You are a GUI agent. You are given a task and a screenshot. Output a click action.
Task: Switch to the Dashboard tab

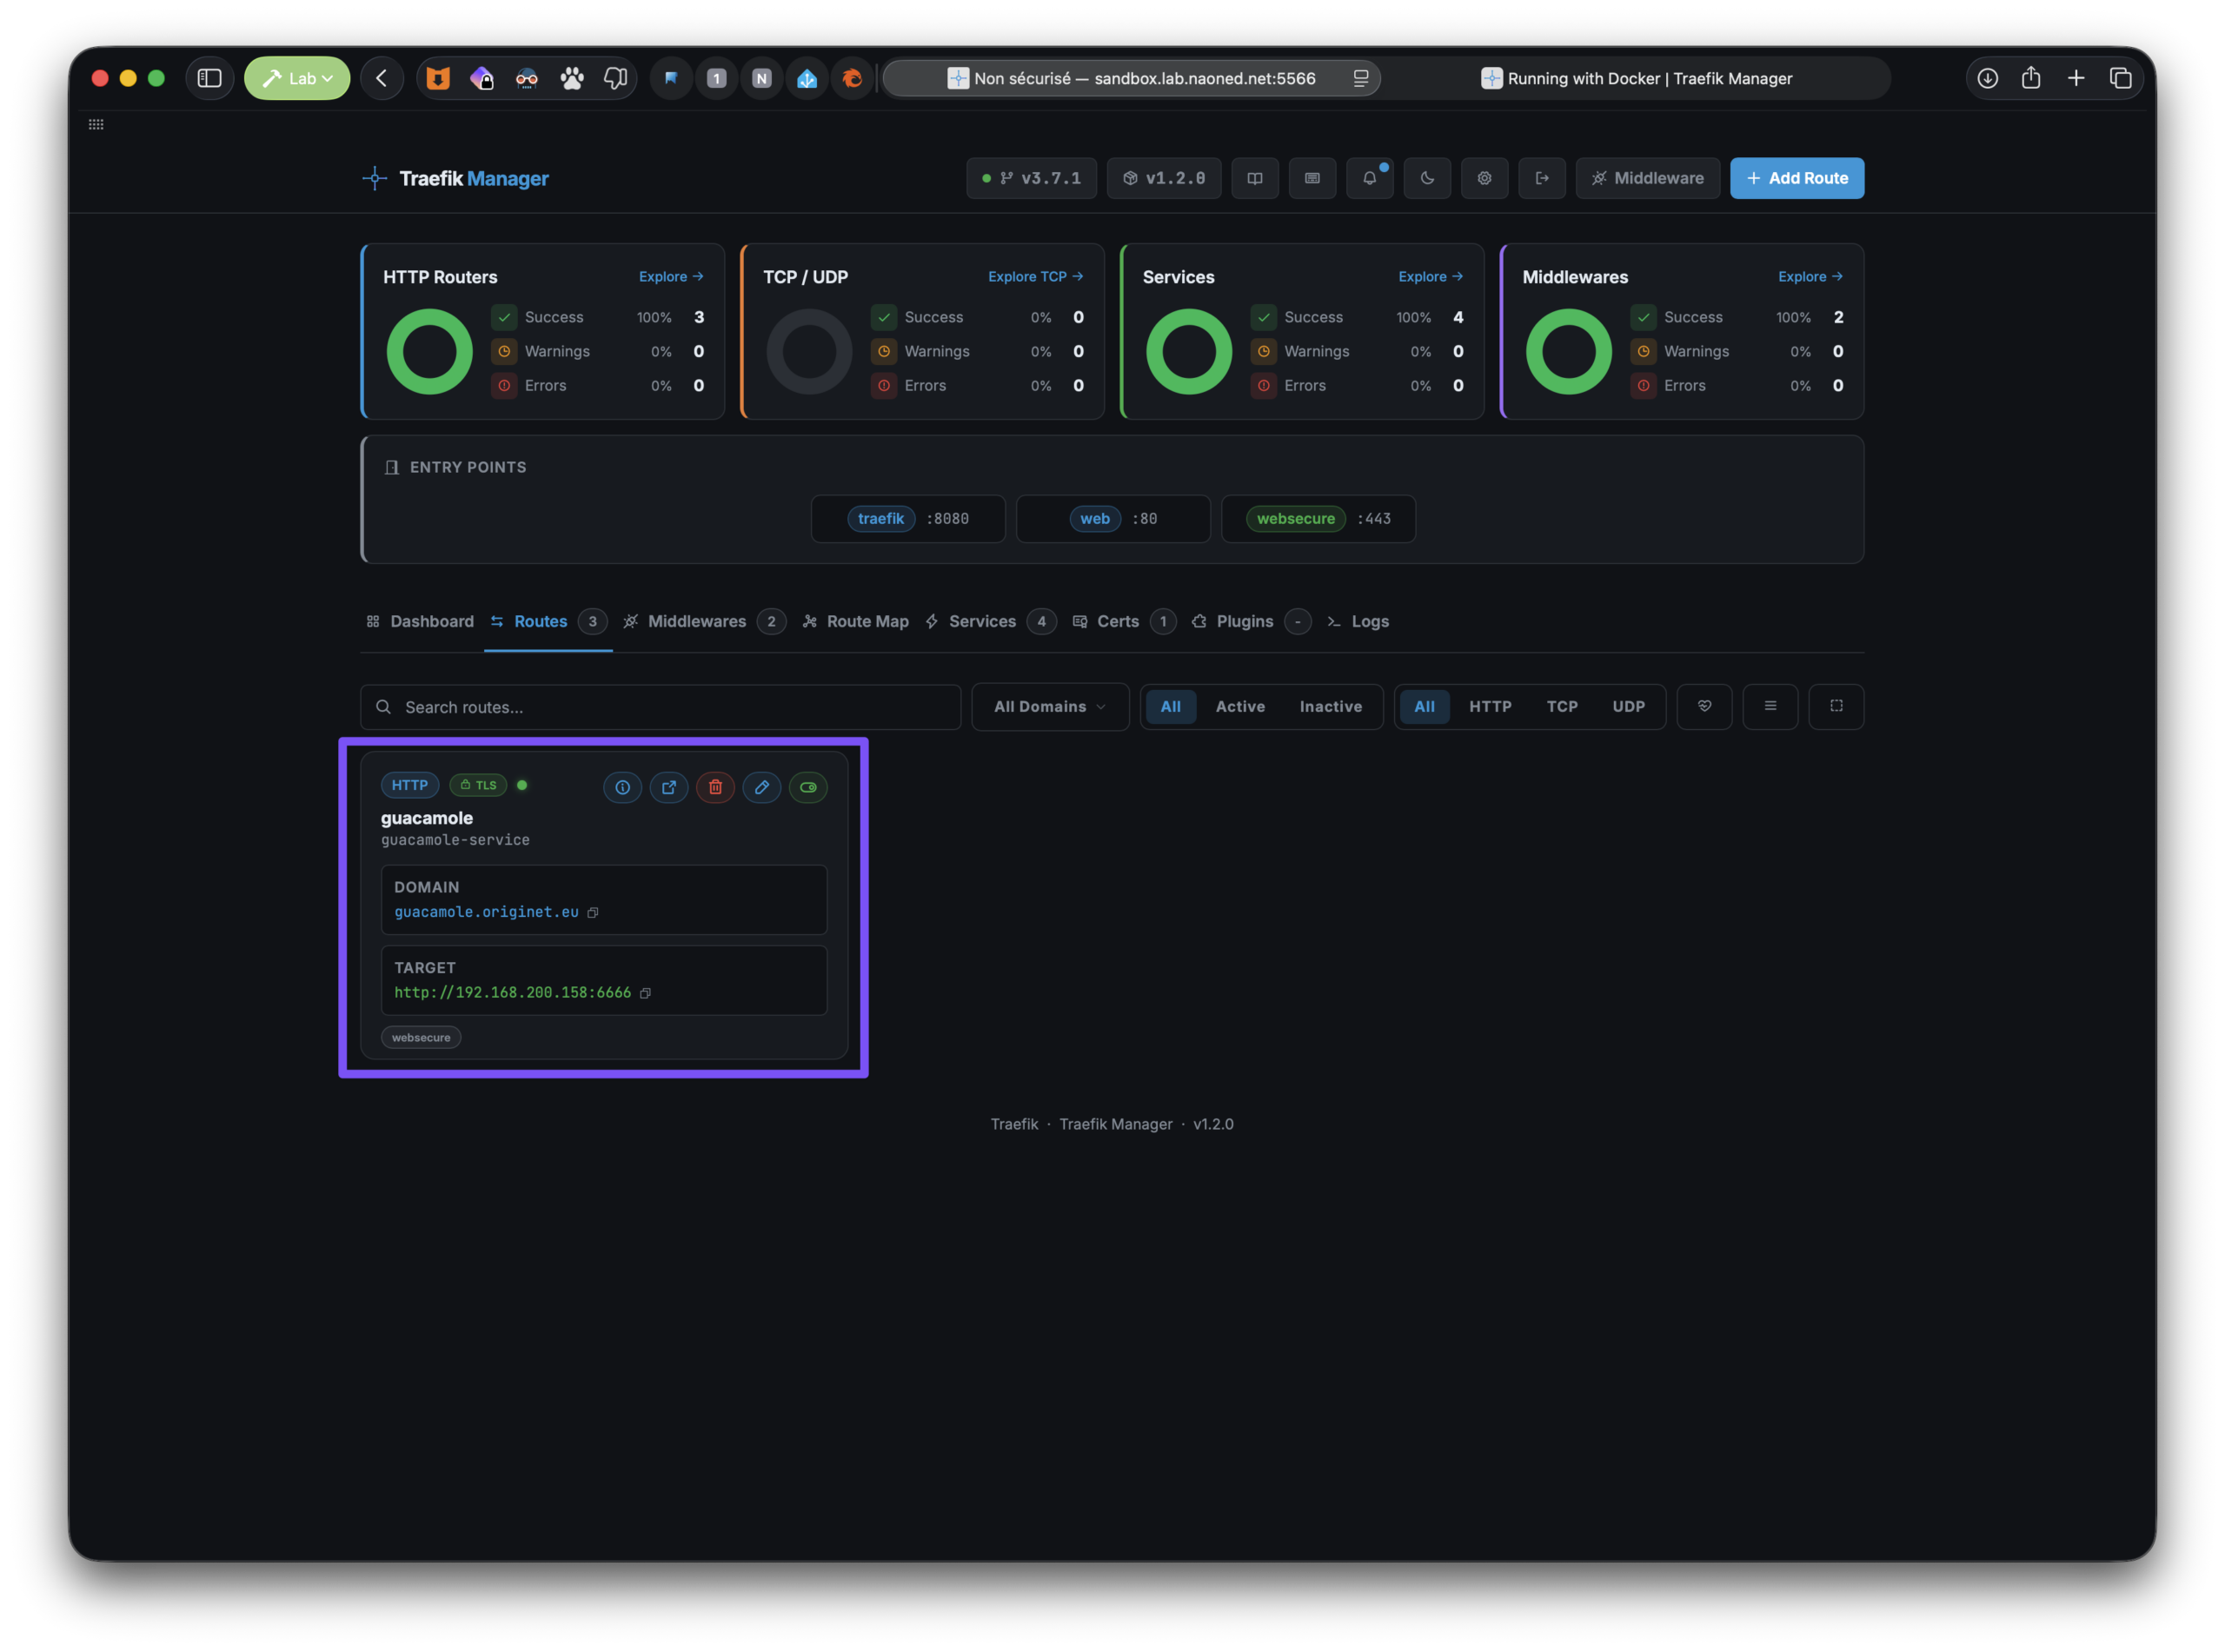pyautogui.click(x=420, y=622)
